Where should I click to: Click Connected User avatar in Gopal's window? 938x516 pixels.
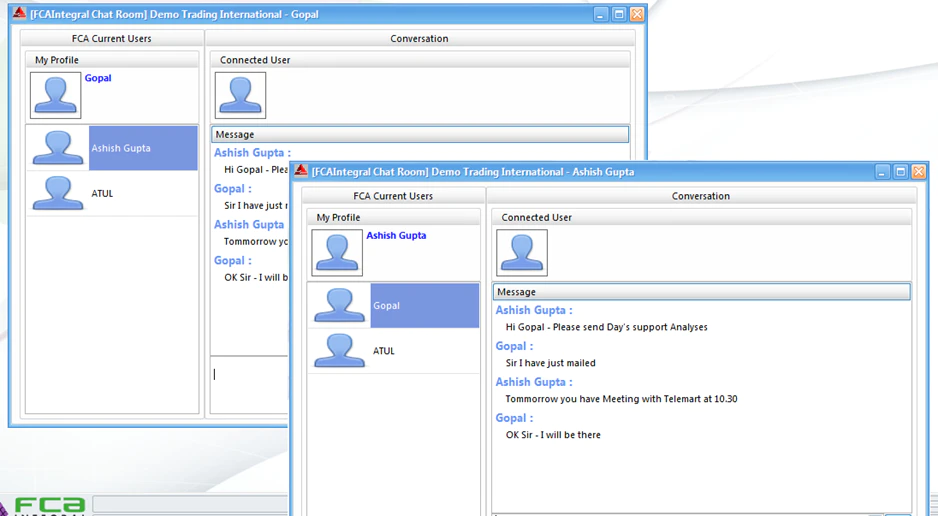click(x=240, y=96)
